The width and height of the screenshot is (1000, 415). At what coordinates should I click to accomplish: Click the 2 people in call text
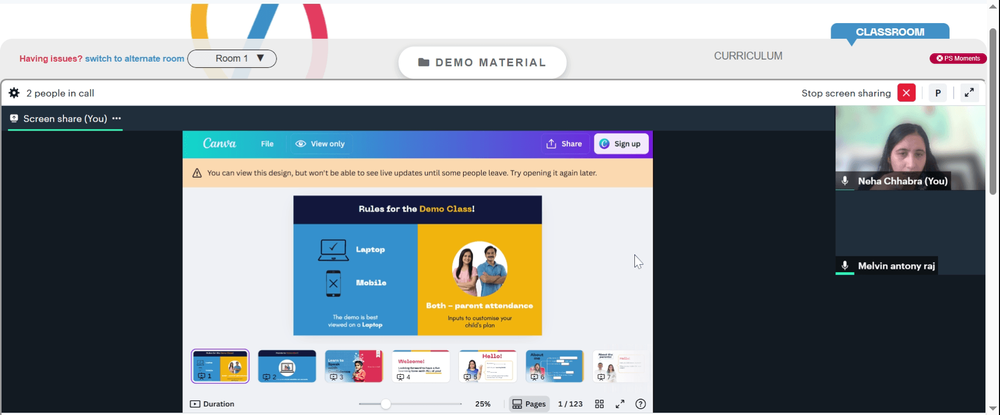click(x=61, y=93)
